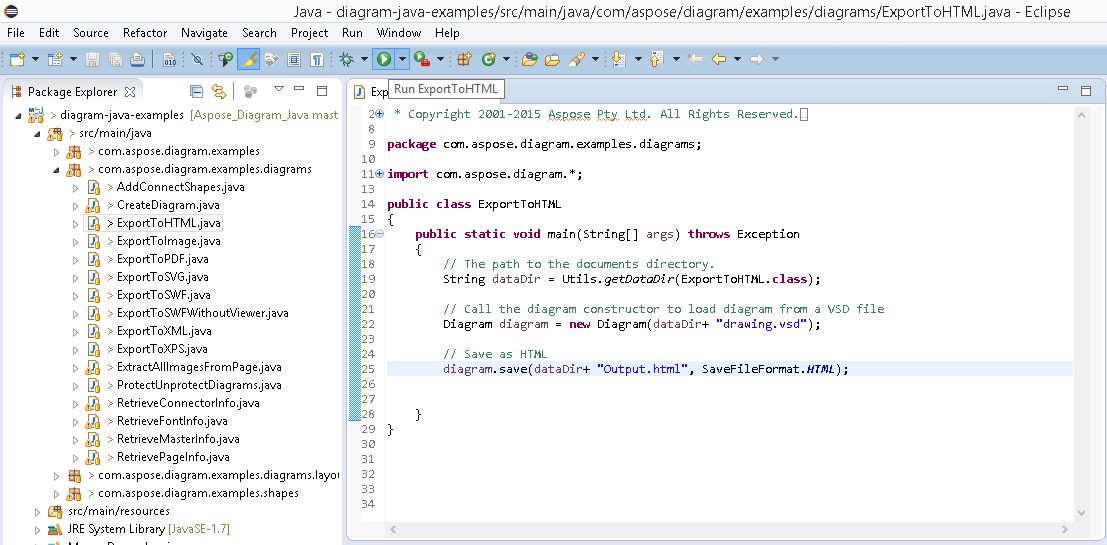Toggle the highlighted Mark Occurrences marker icon
This screenshot has height=545, width=1107.
pyautogui.click(x=248, y=59)
